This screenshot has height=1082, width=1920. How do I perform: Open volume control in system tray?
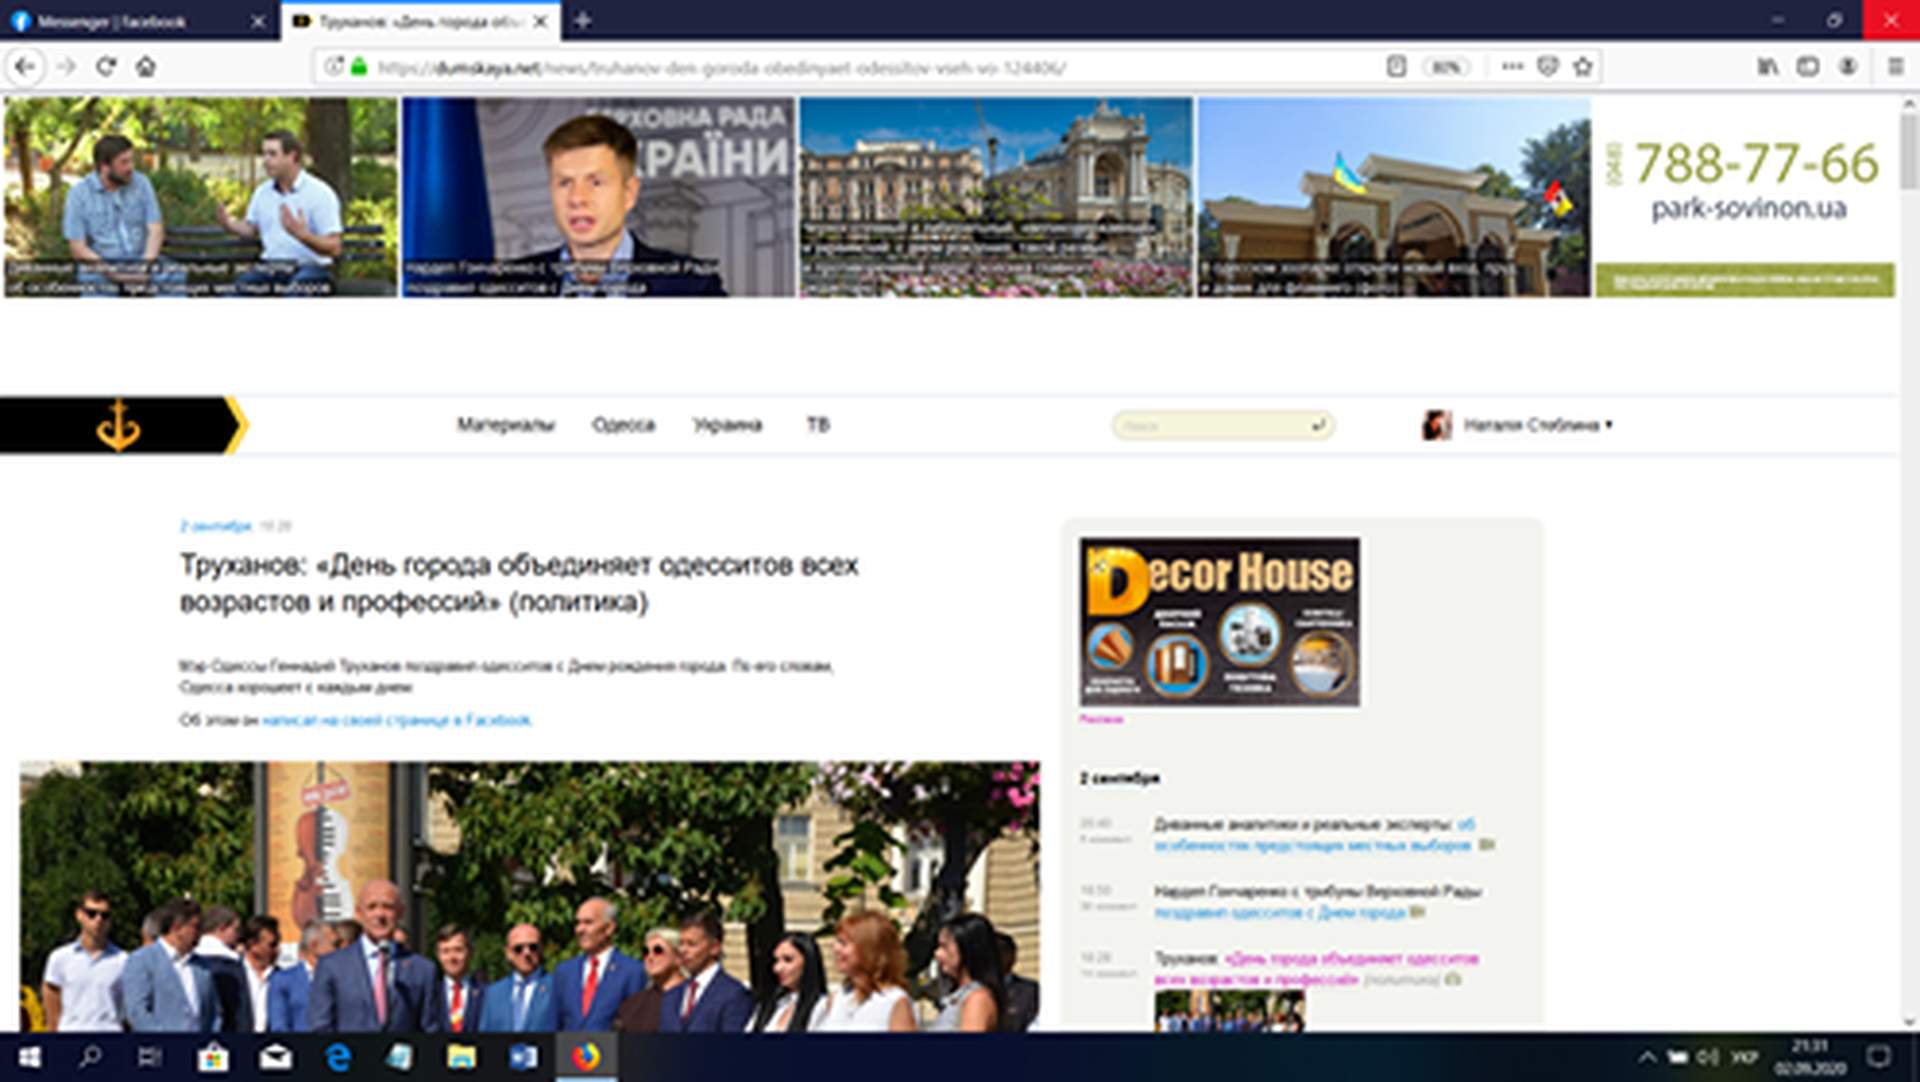click(x=1708, y=1057)
